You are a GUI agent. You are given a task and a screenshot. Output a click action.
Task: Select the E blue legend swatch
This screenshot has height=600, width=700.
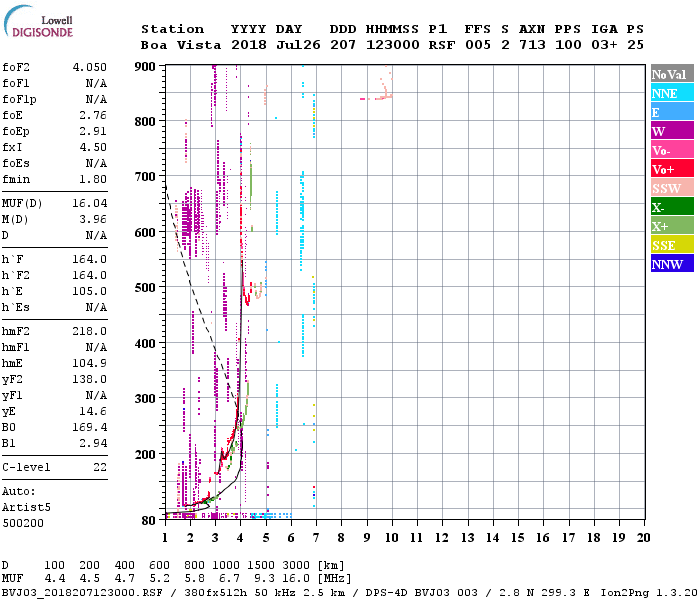pyautogui.click(x=672, y=112)
